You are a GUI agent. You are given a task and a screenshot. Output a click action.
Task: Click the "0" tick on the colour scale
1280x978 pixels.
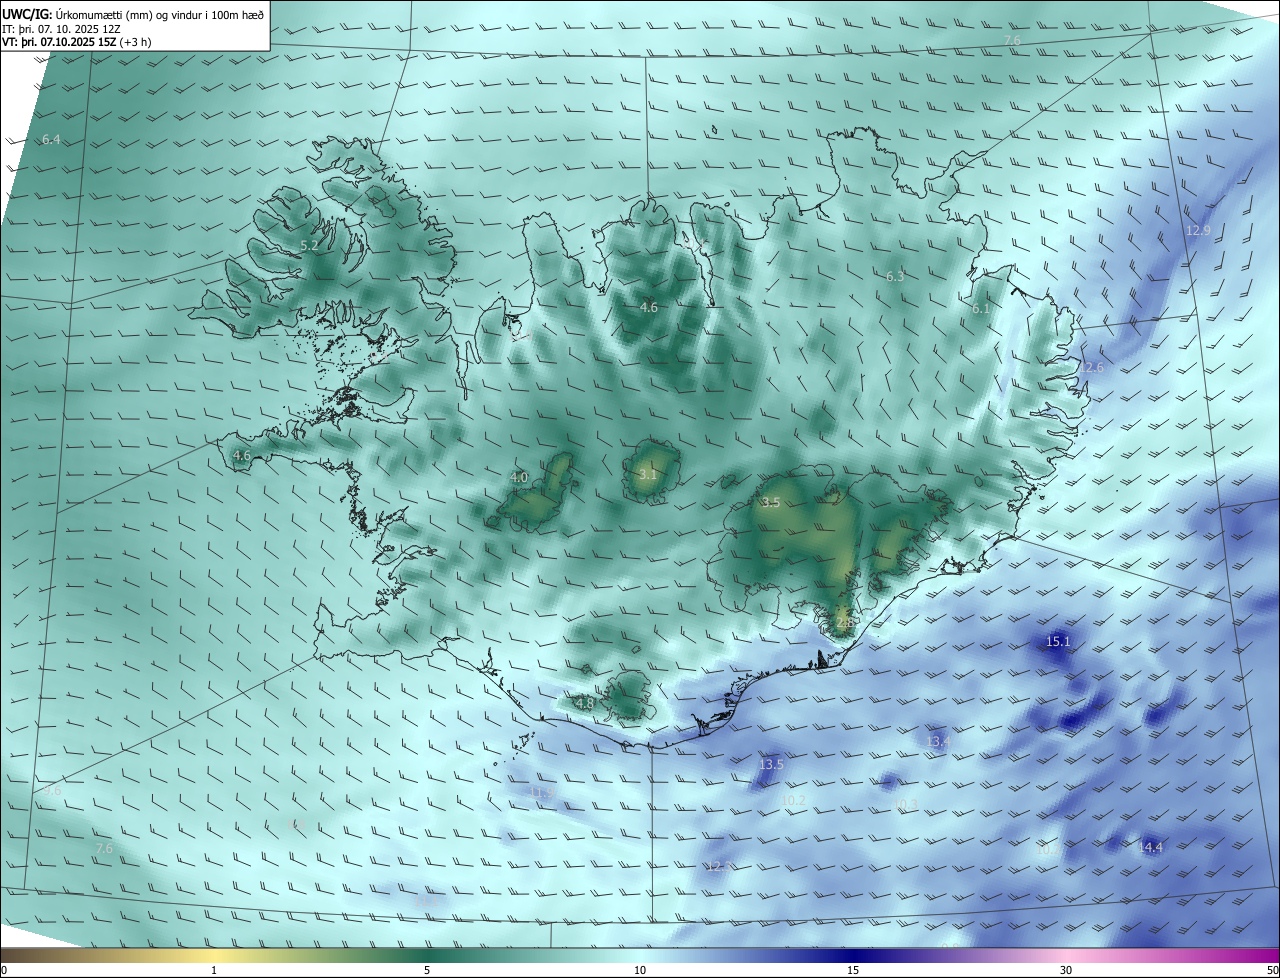tap(4, 970)
